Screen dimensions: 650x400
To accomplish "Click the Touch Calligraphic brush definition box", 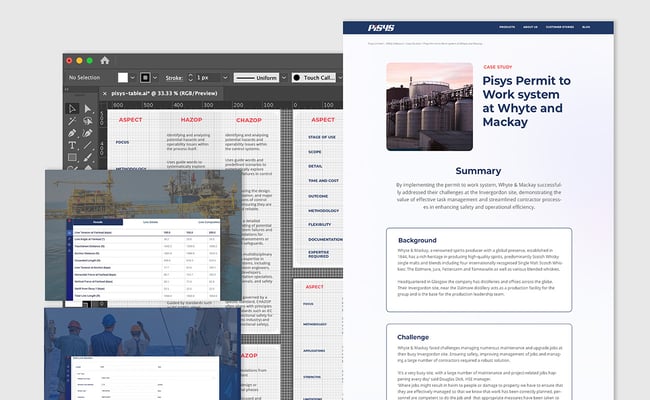I will coord(314,78).
